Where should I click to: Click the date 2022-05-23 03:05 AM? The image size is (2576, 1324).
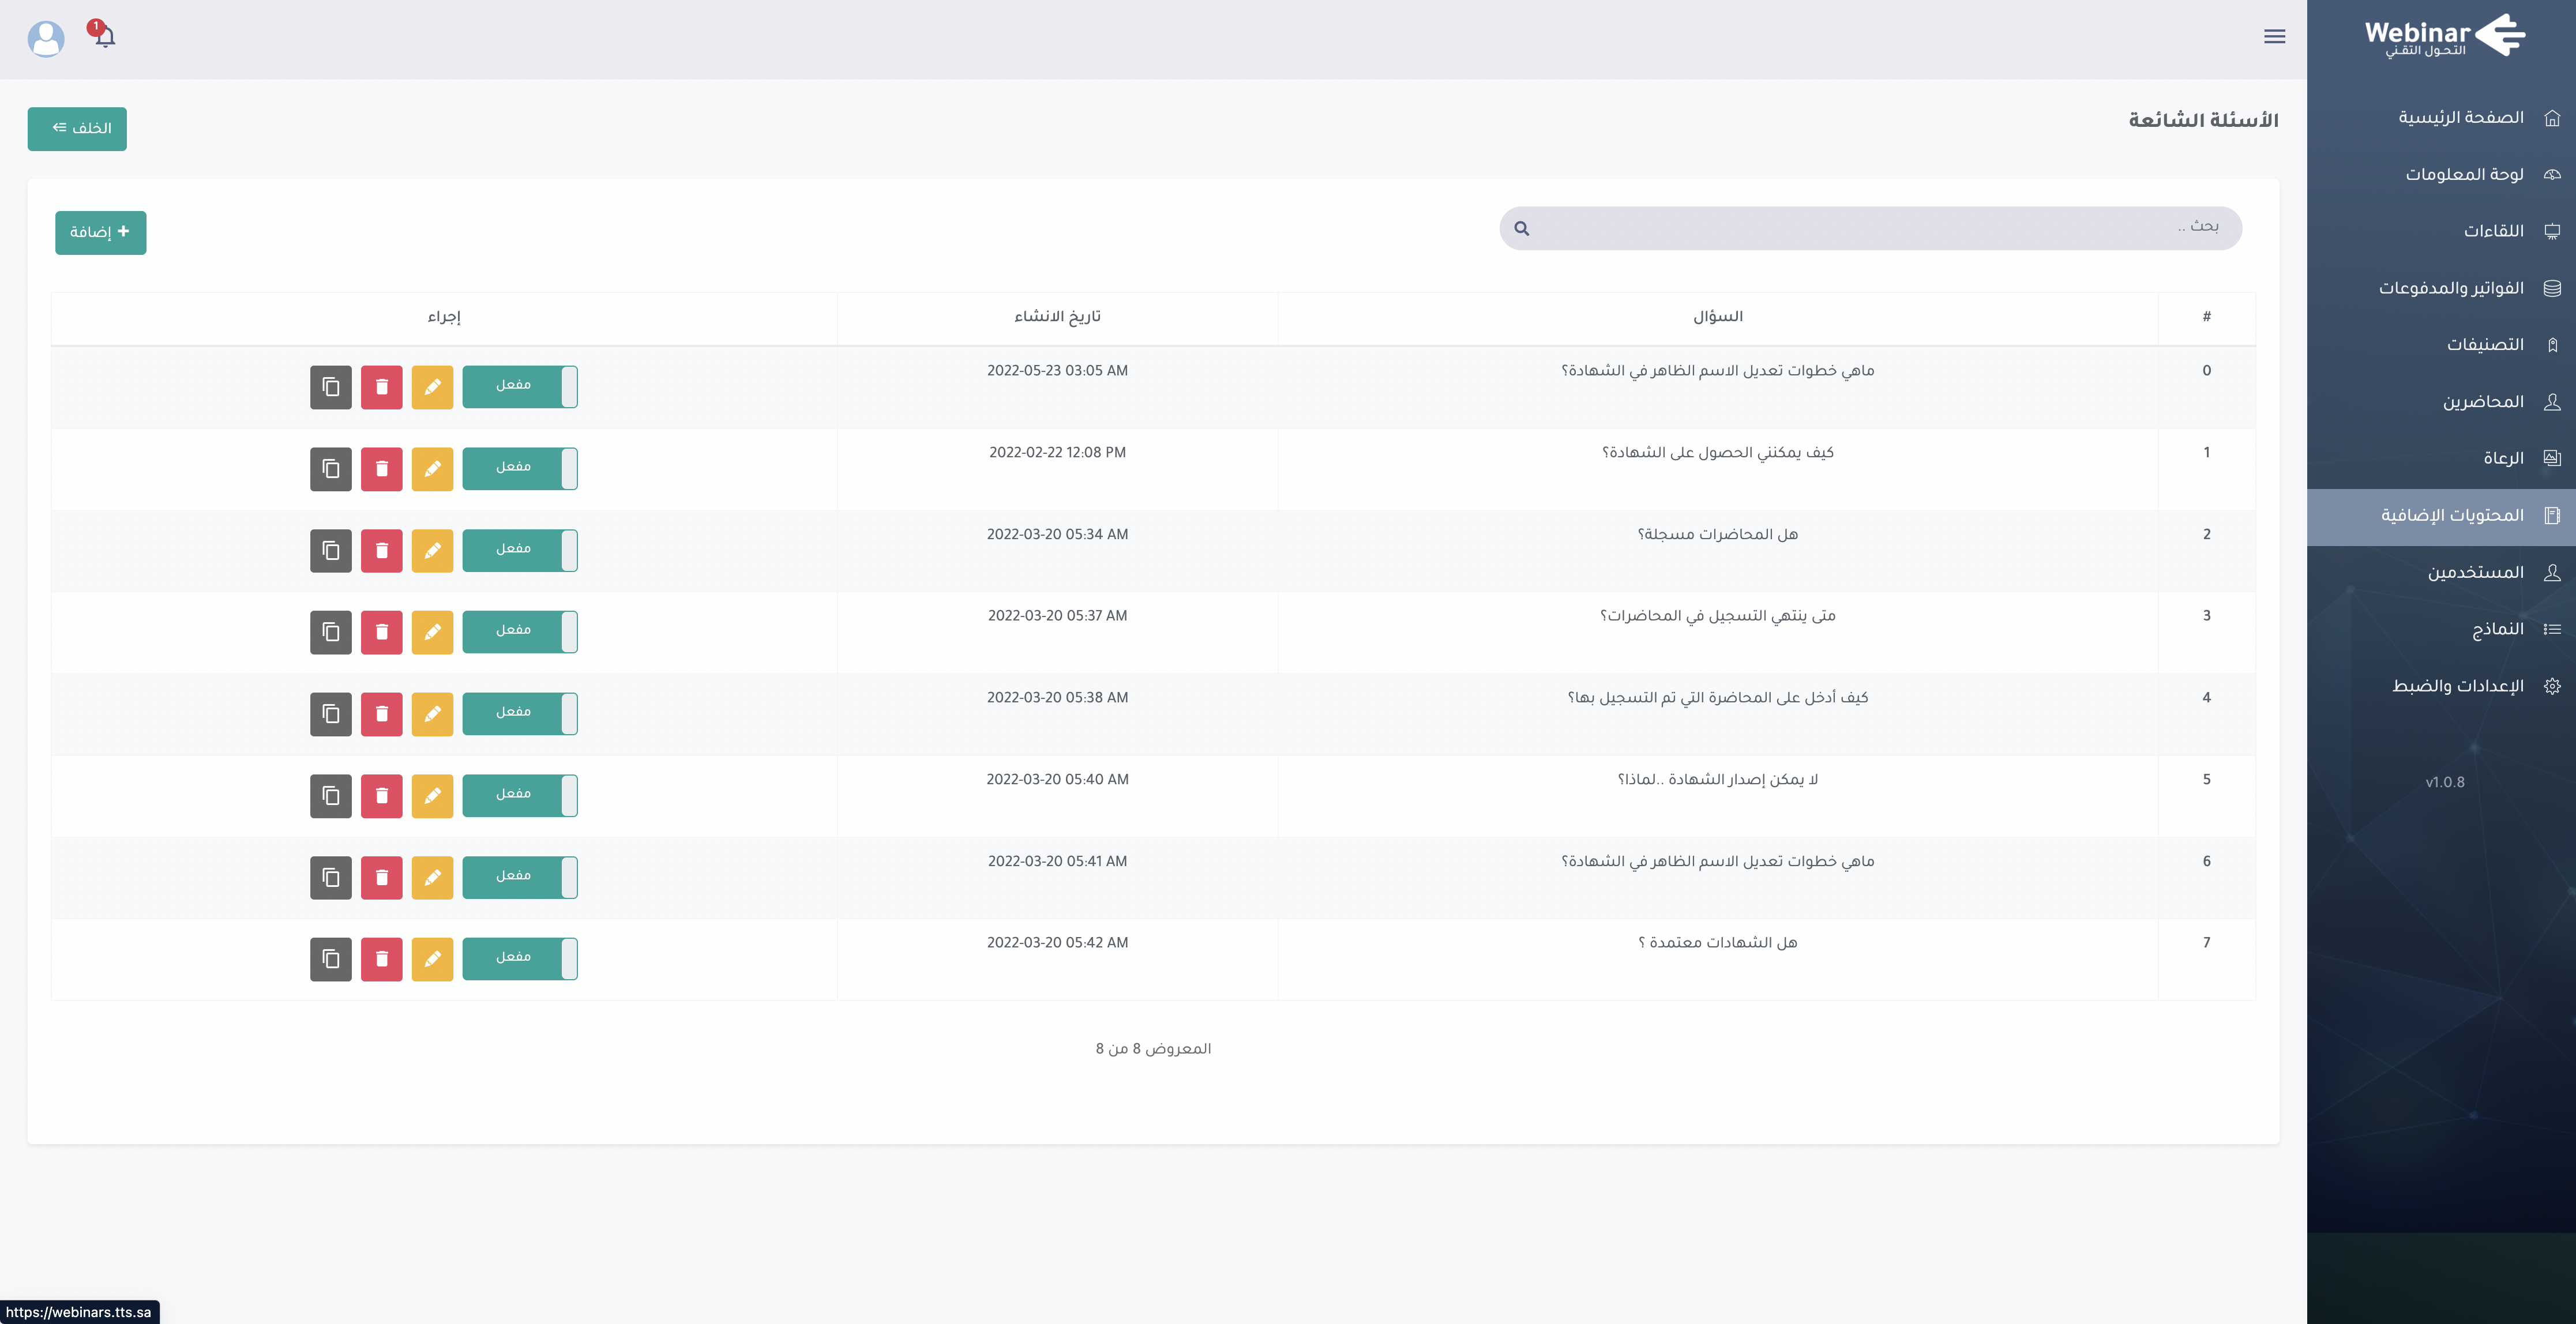pos(1057,371)
